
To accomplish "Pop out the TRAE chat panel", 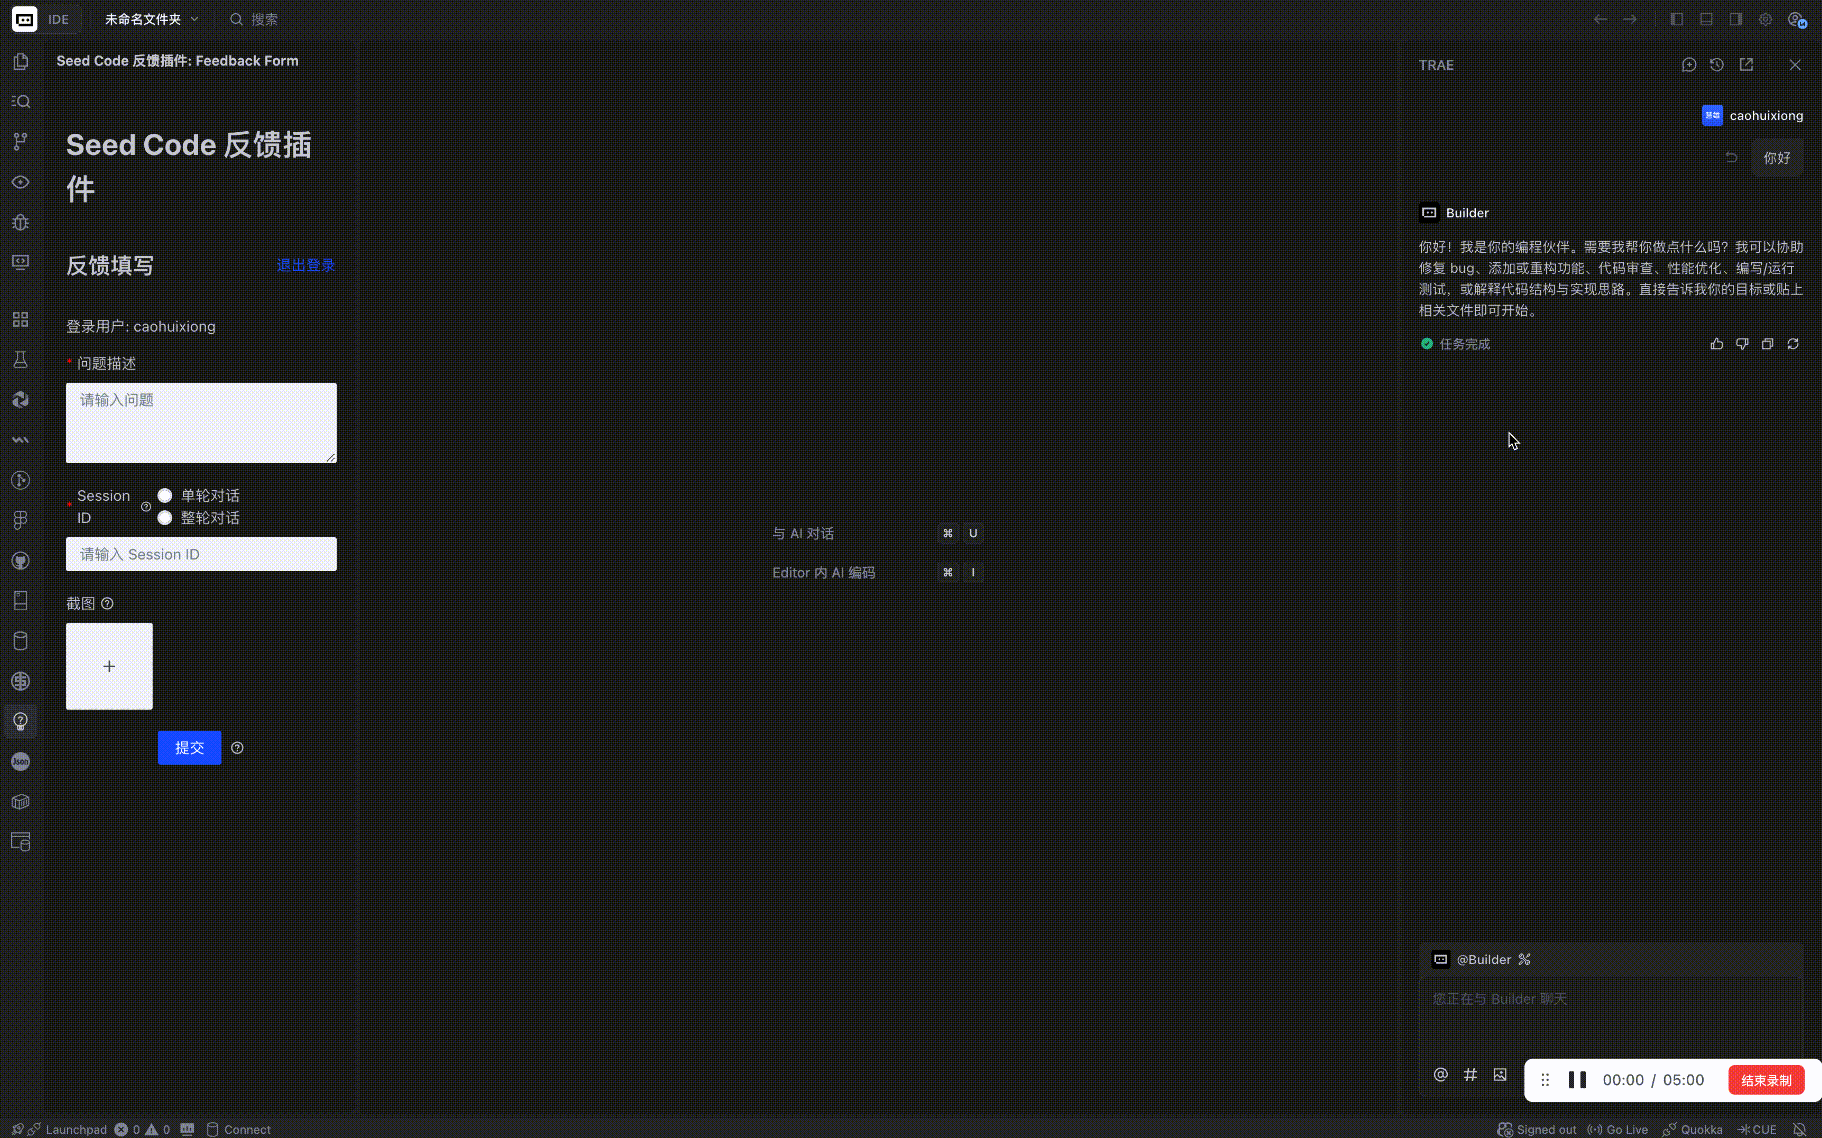I will click(1746, 65).
